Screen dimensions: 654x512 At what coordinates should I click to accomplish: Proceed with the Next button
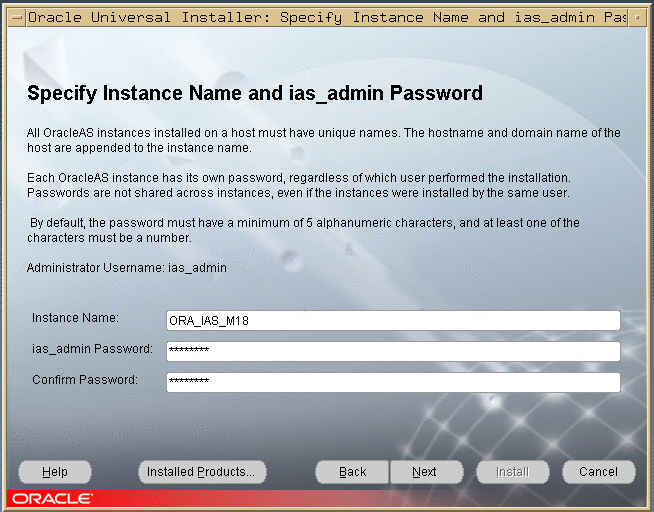[426, 472]
